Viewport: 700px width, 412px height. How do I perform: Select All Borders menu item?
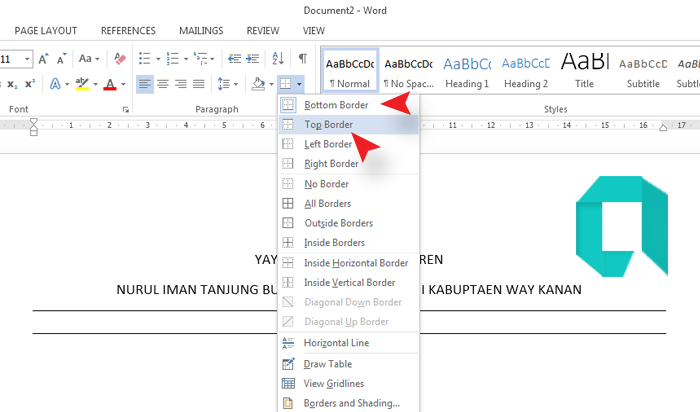tap(348, 204)
